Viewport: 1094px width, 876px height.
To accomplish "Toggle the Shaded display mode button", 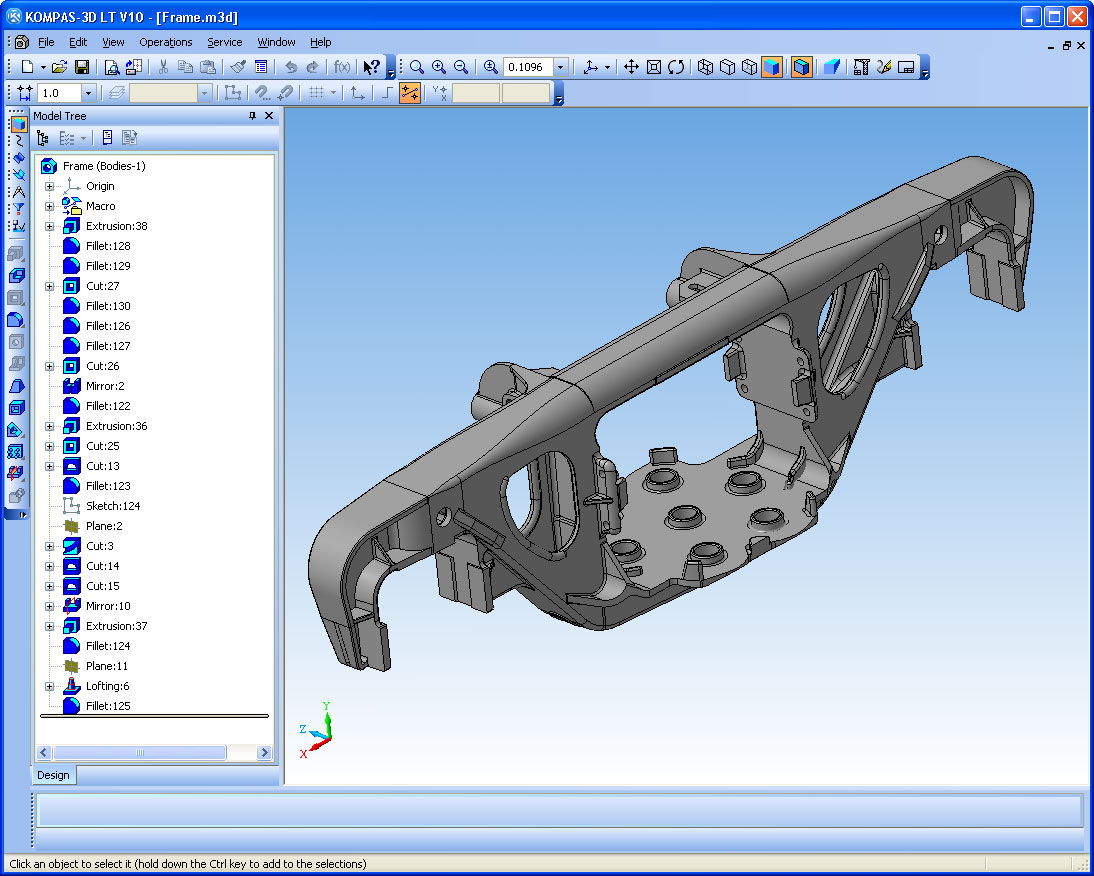I will tap(772, 67).
